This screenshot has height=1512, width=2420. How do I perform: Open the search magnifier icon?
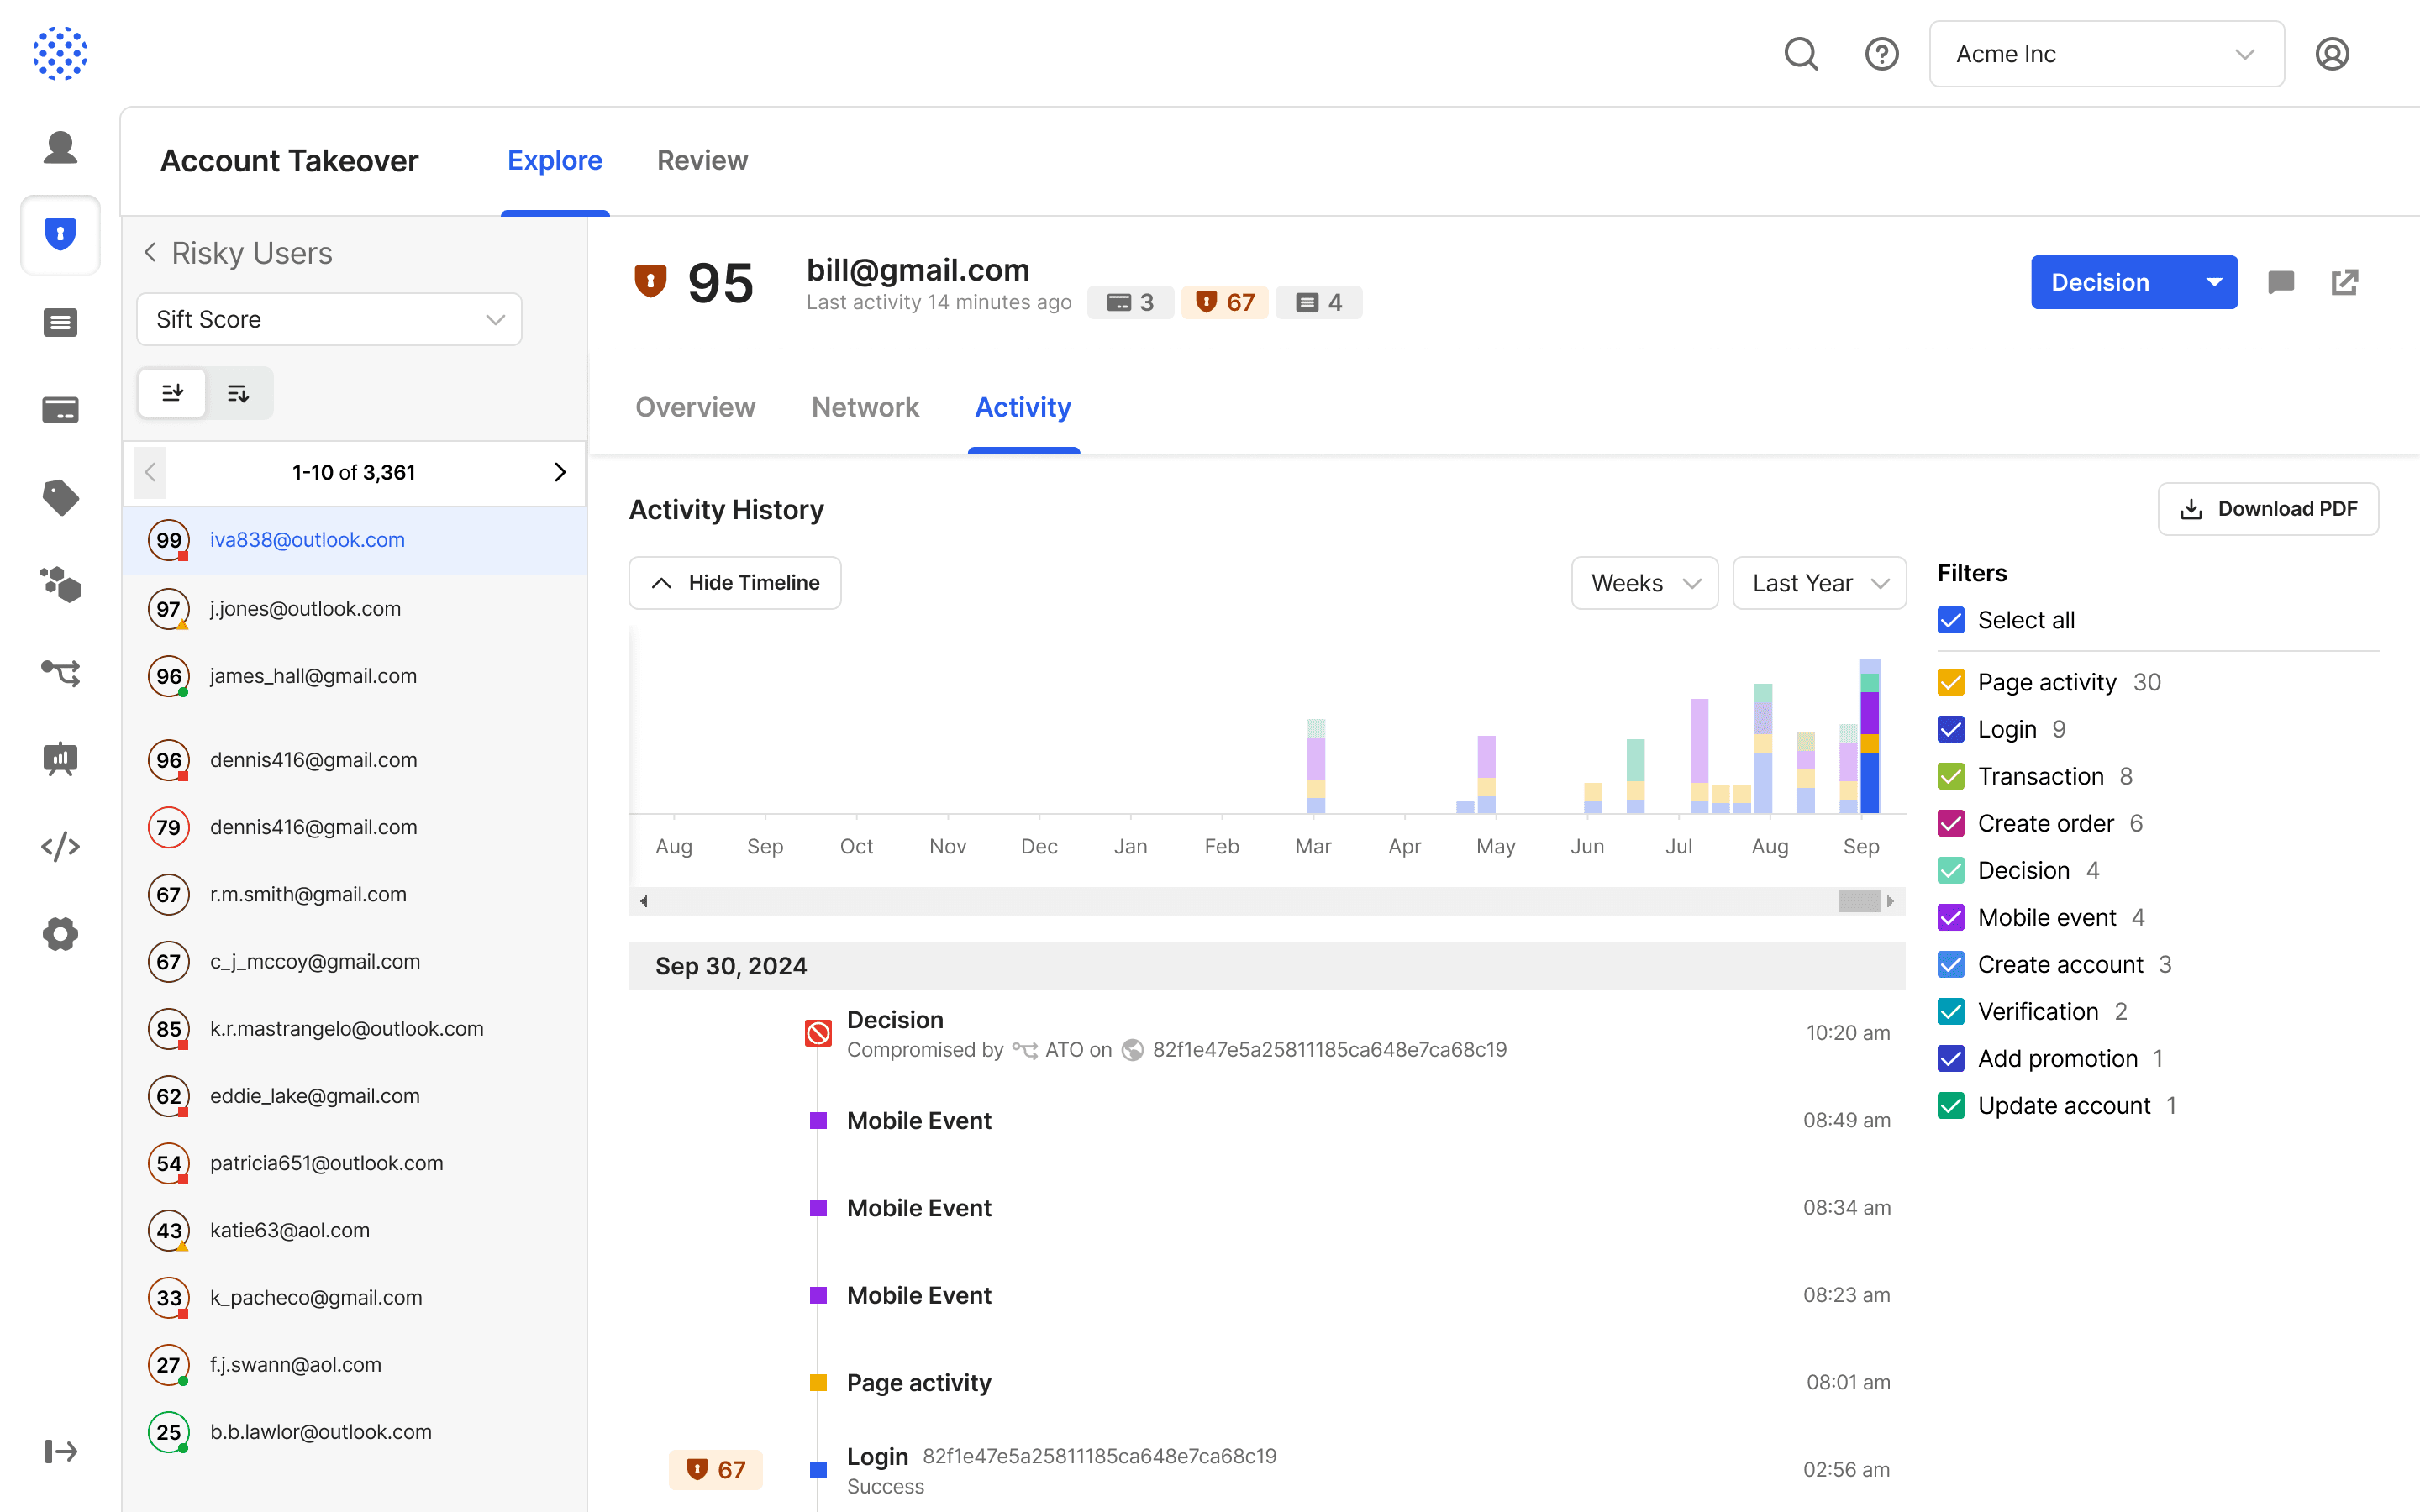1801,54
